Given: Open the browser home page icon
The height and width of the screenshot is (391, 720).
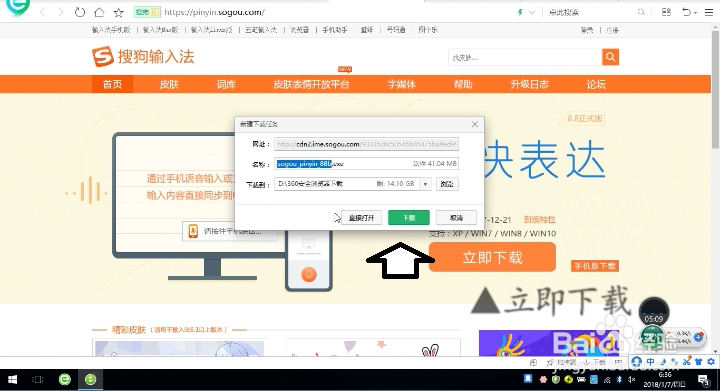Looking at the screenshot, I should click(x=99, y=12).
